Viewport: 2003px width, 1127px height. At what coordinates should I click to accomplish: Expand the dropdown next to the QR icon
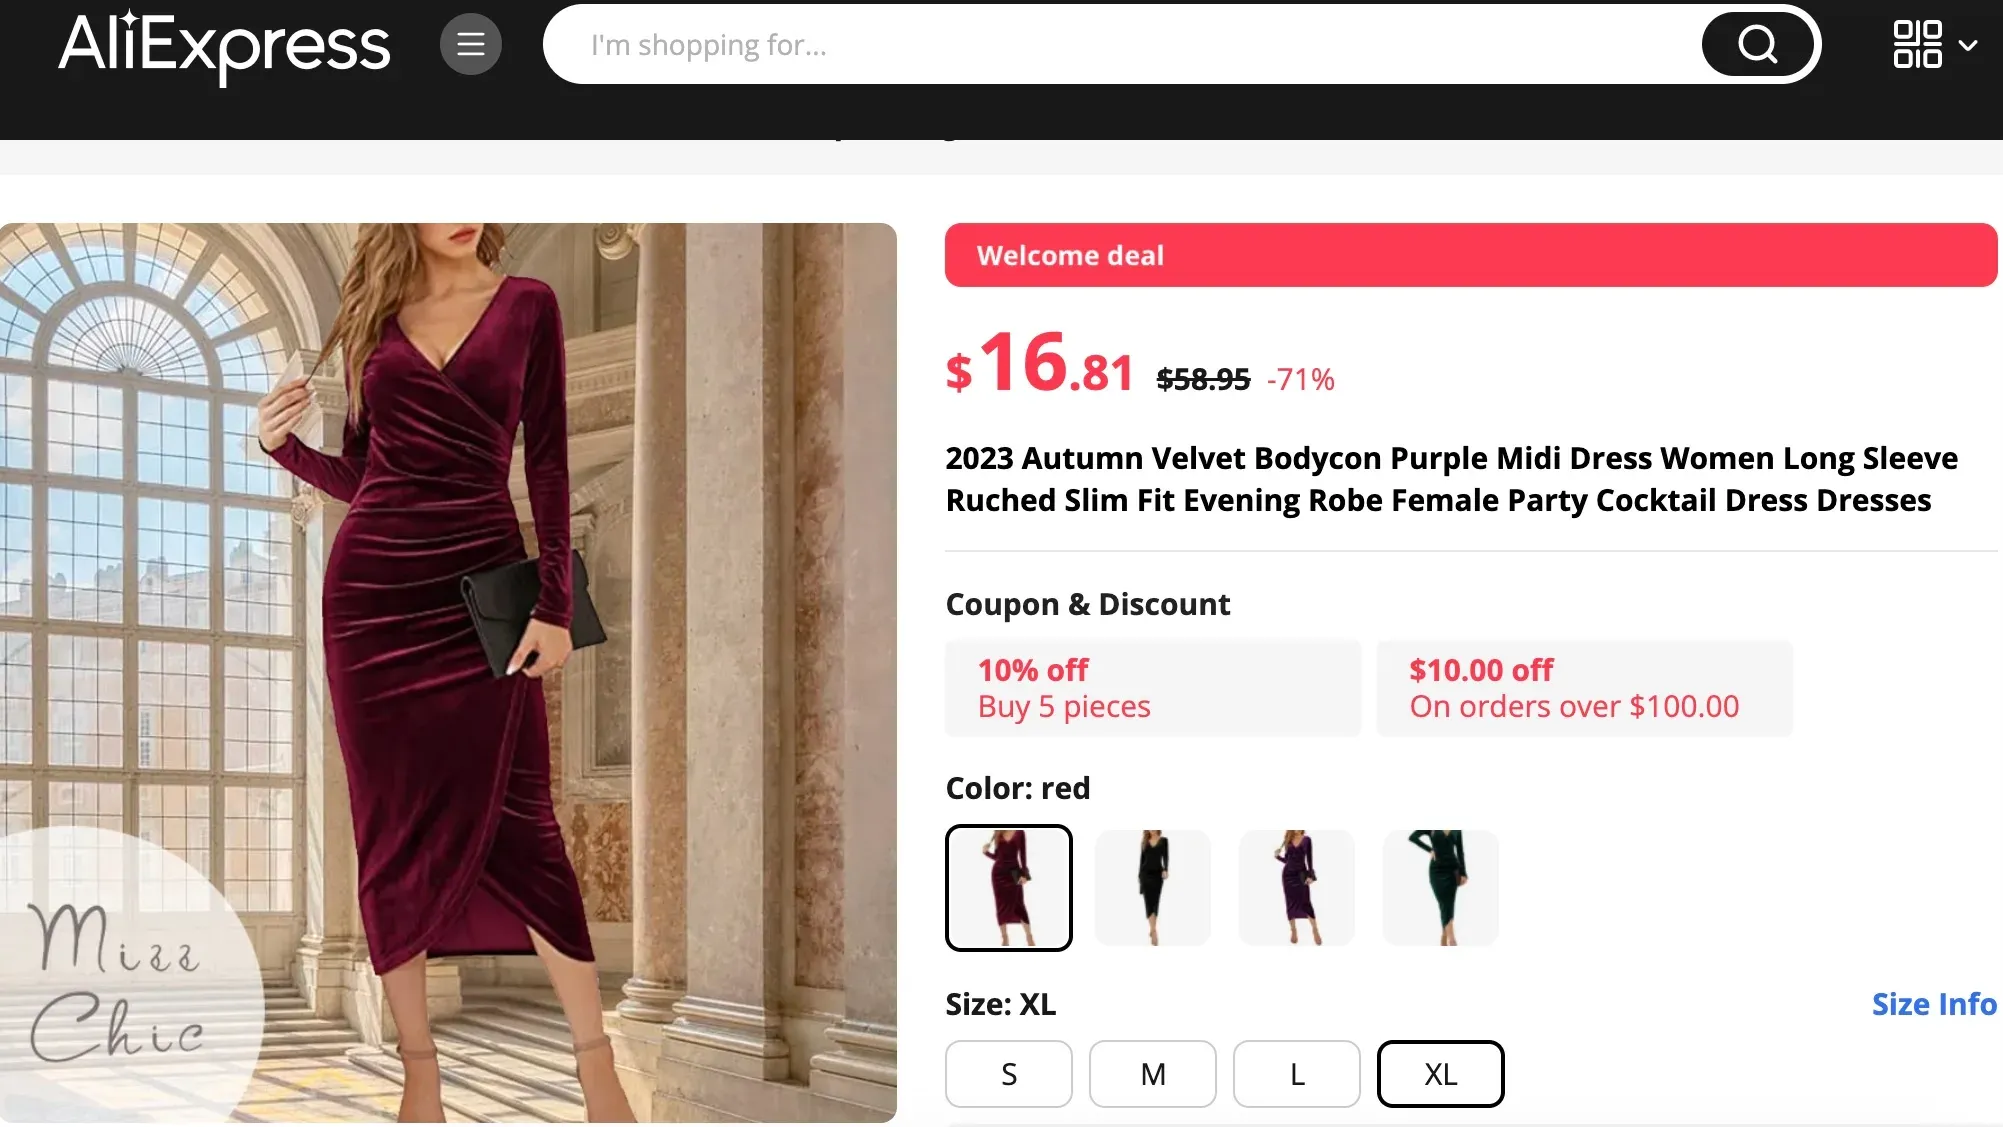tap(1970, 45)
